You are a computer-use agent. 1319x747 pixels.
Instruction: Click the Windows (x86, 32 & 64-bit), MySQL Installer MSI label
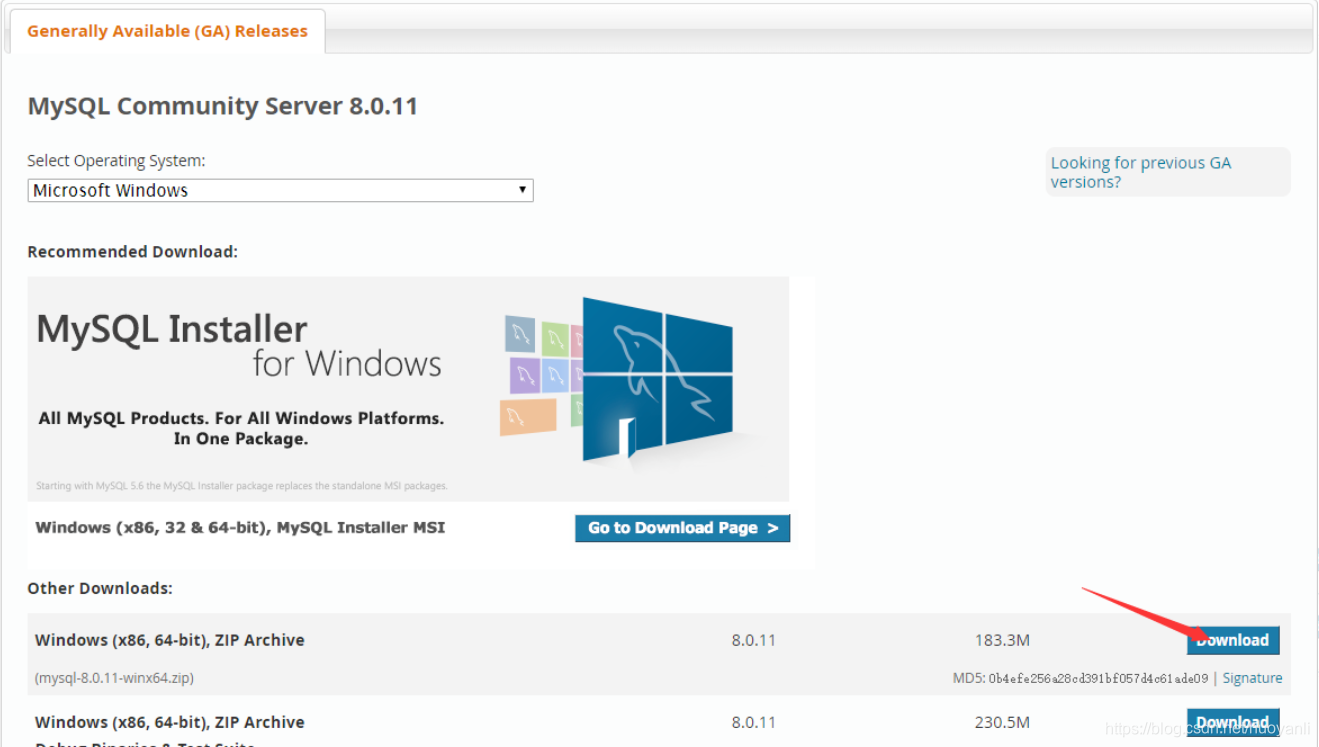[x=240, y=527]
